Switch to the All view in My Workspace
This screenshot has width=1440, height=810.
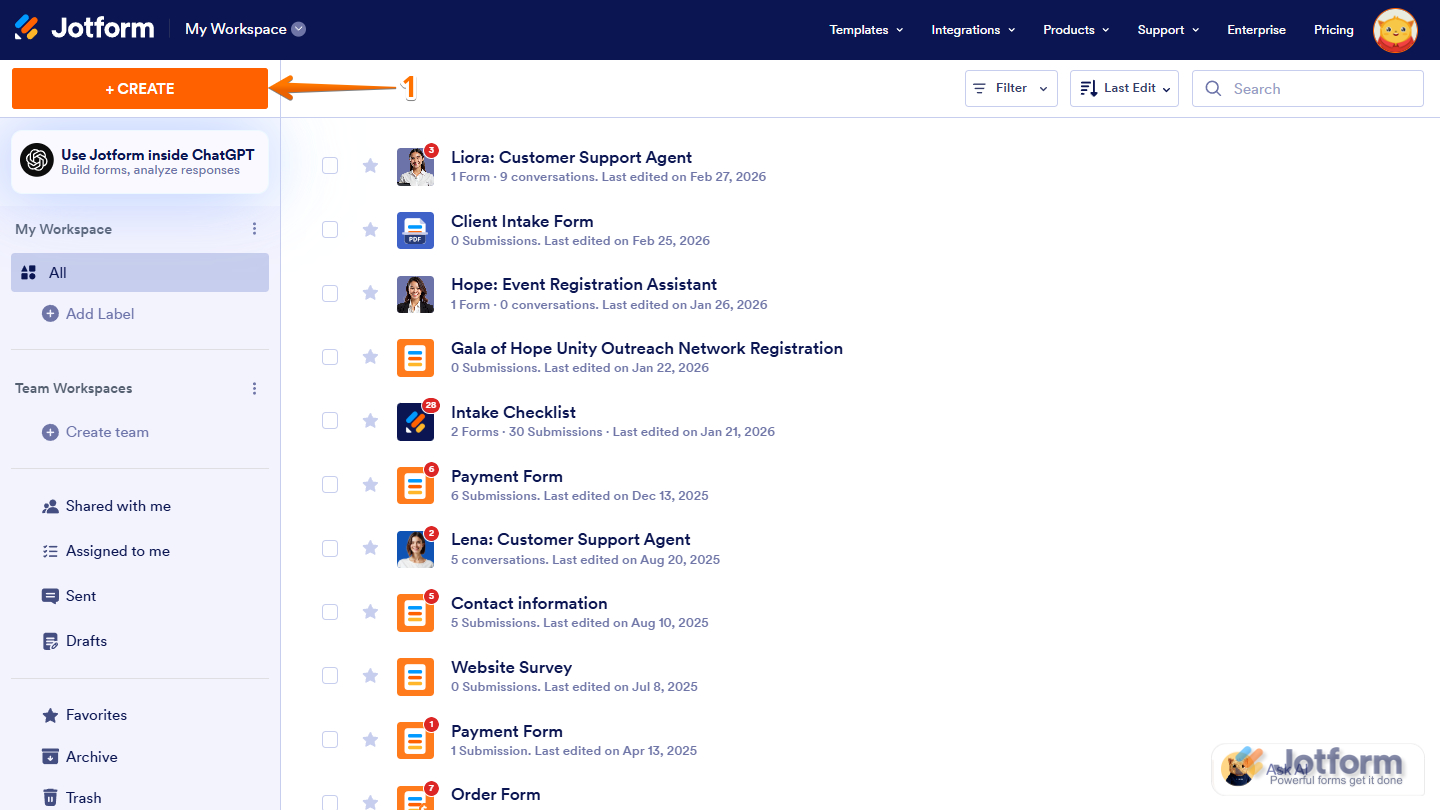(x=57, y=272)
